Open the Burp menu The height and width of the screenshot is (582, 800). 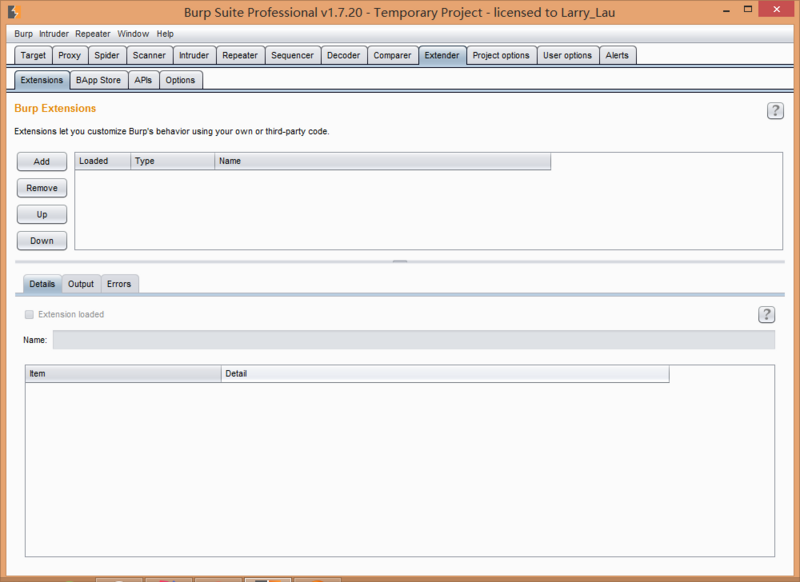(23, 34)
